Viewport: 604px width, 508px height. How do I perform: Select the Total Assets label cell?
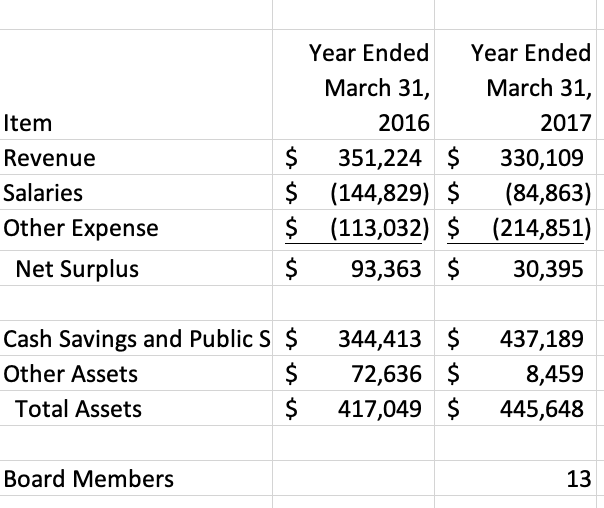[x=77, y=408]
